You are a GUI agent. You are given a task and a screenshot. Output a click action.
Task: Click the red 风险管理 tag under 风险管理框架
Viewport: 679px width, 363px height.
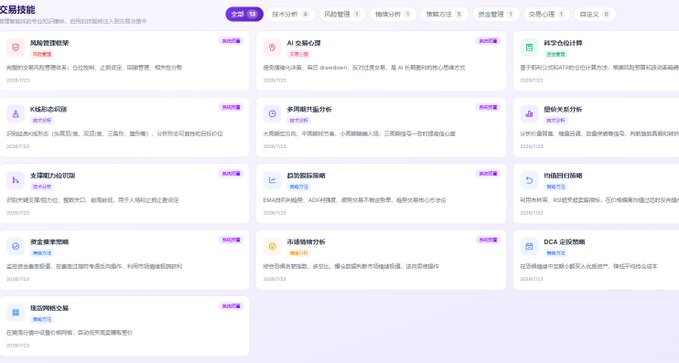point(42,54)
